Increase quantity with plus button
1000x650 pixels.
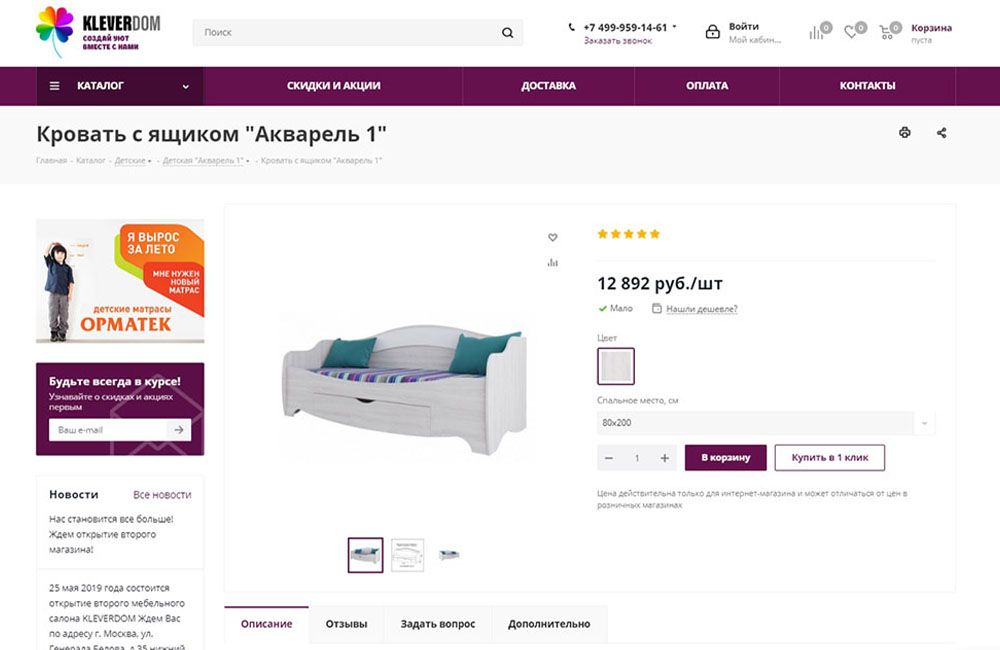[x=664, y=458]
